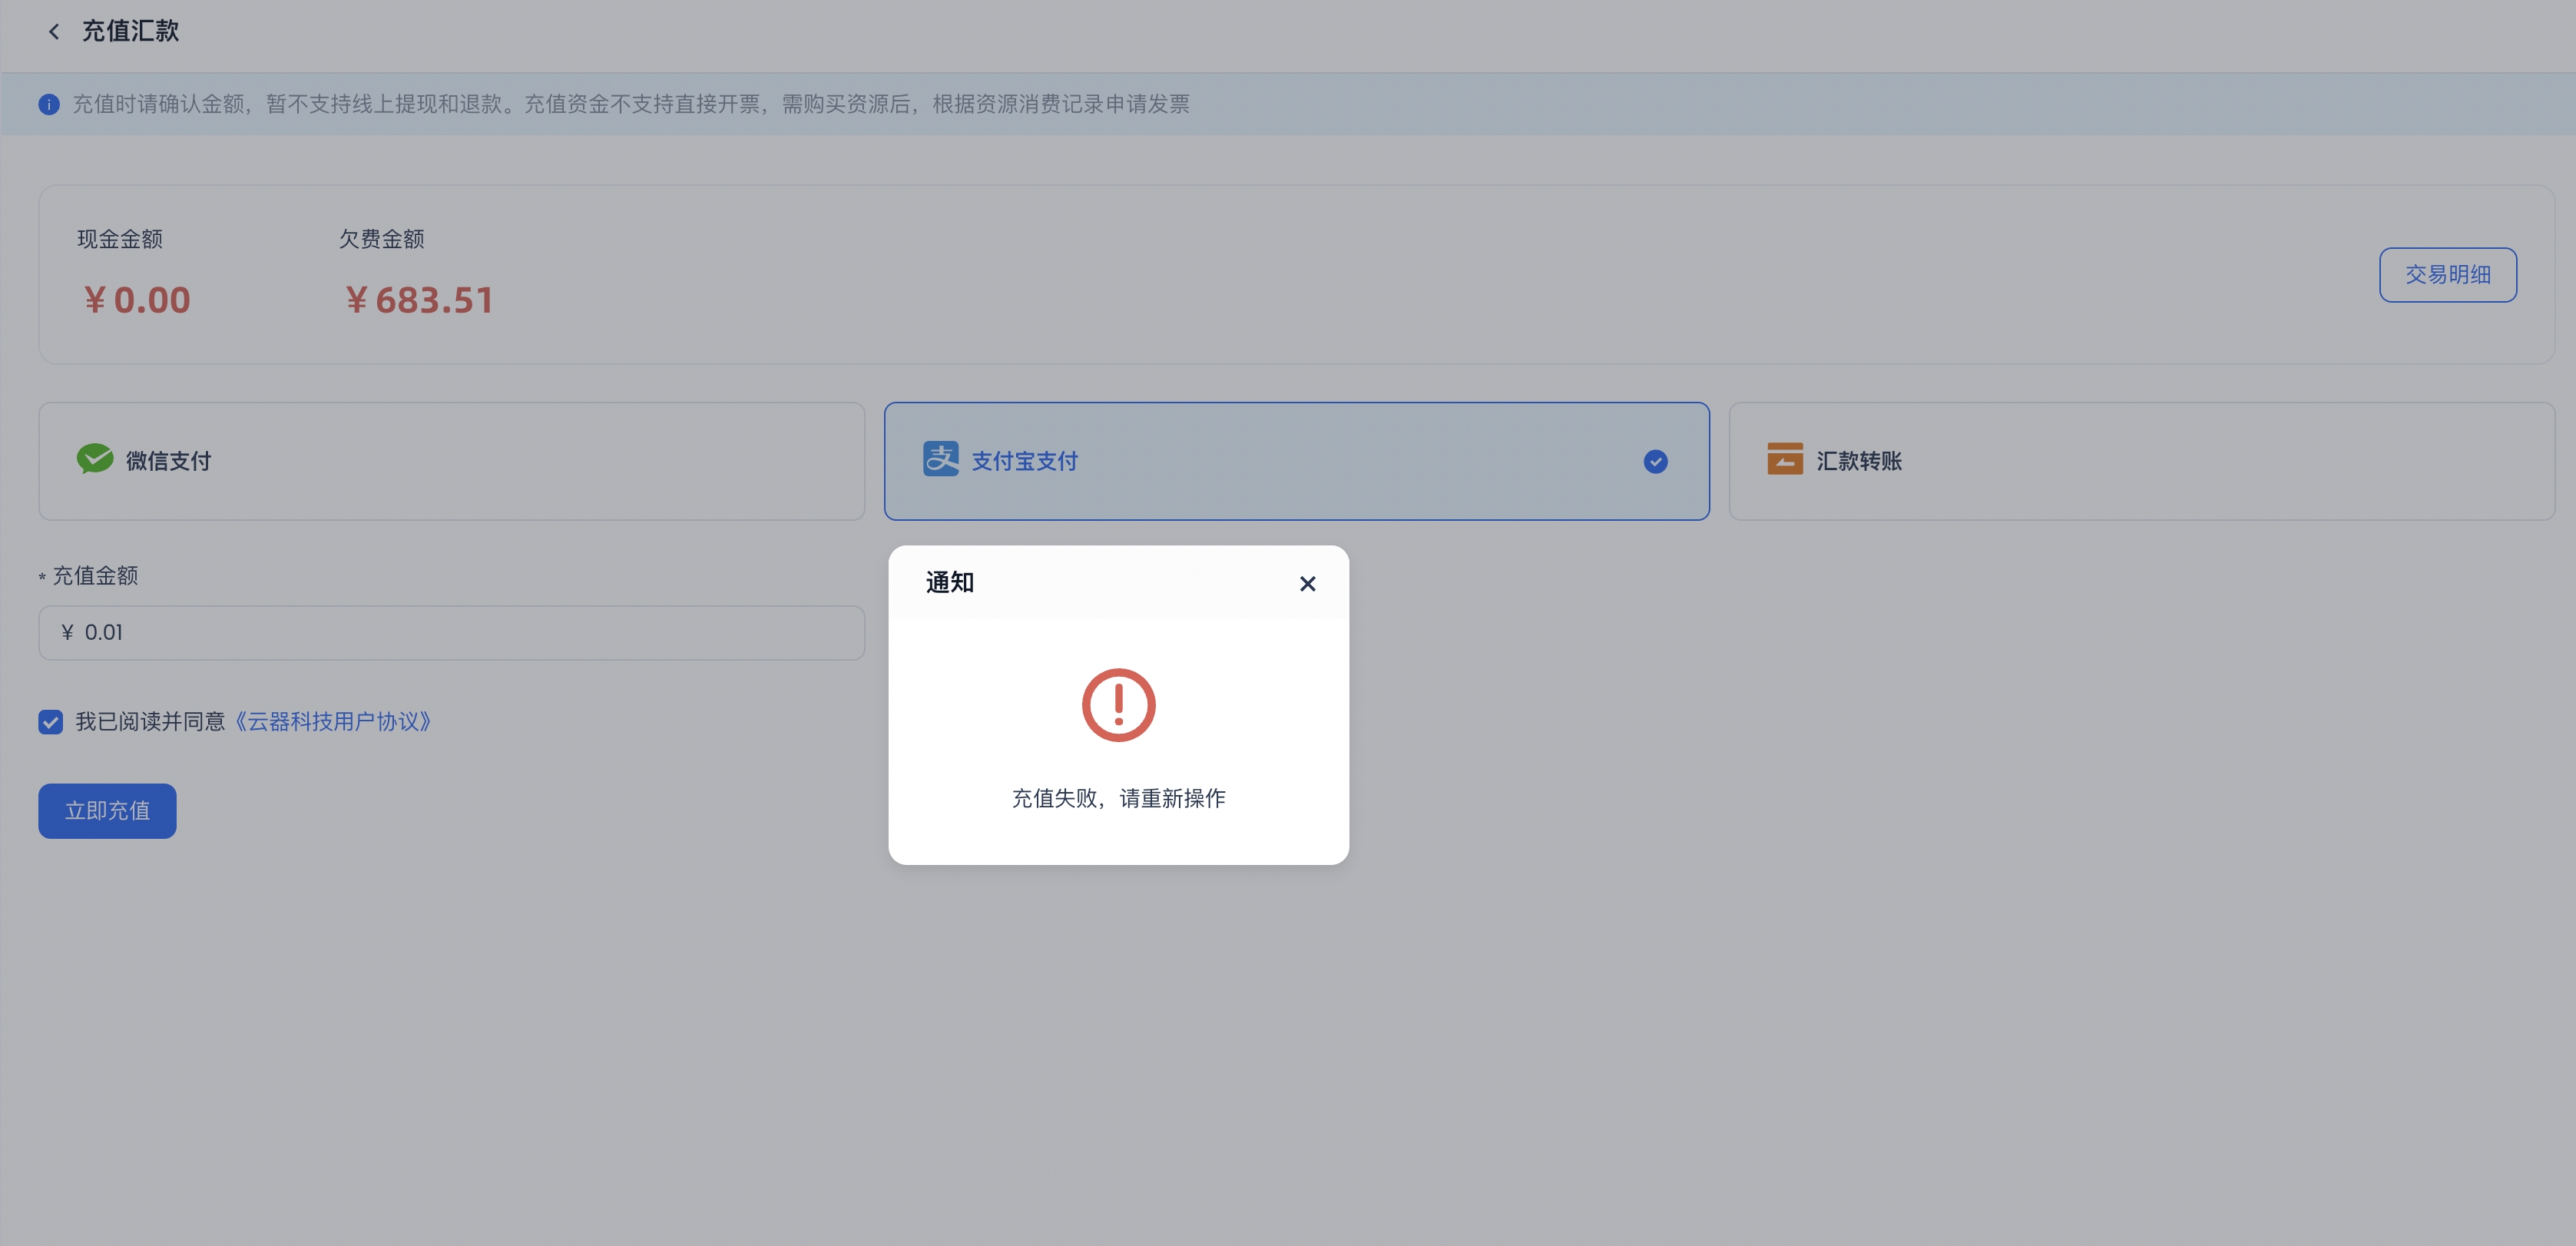Click the 充值金额 field label
Viewport: 2576px width, 1246px height.
pos(95,576)
